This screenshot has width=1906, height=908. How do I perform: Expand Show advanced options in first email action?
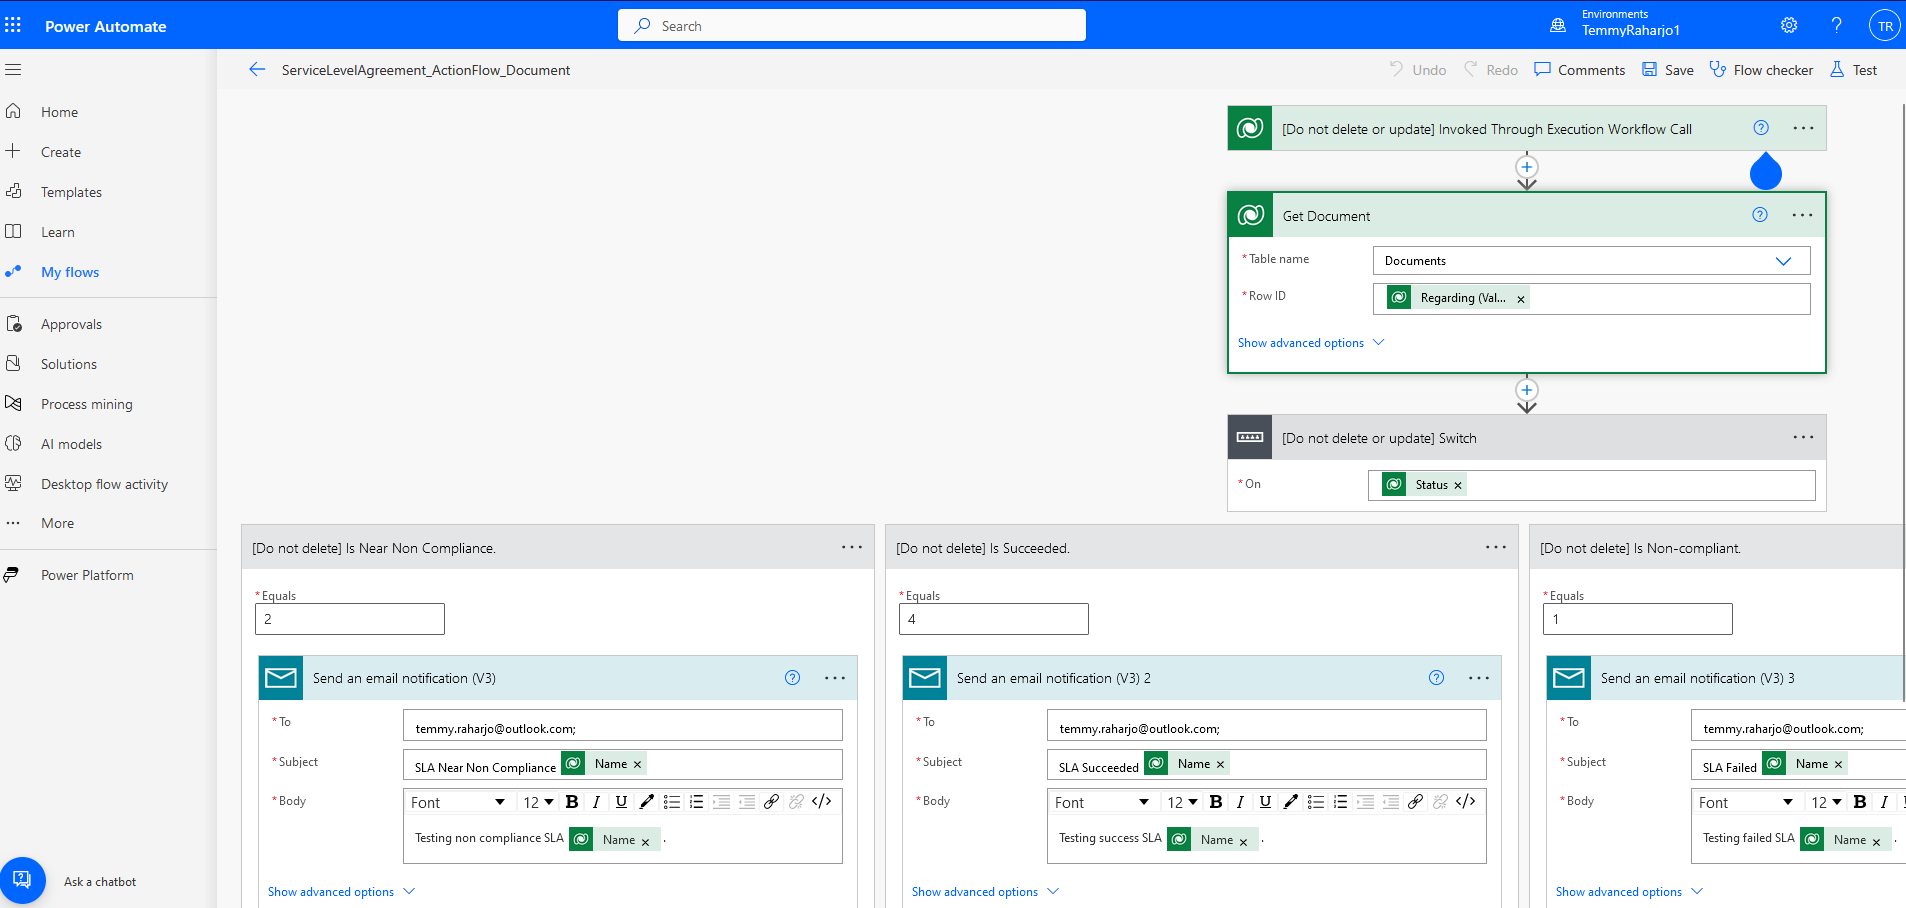(341, 892)
